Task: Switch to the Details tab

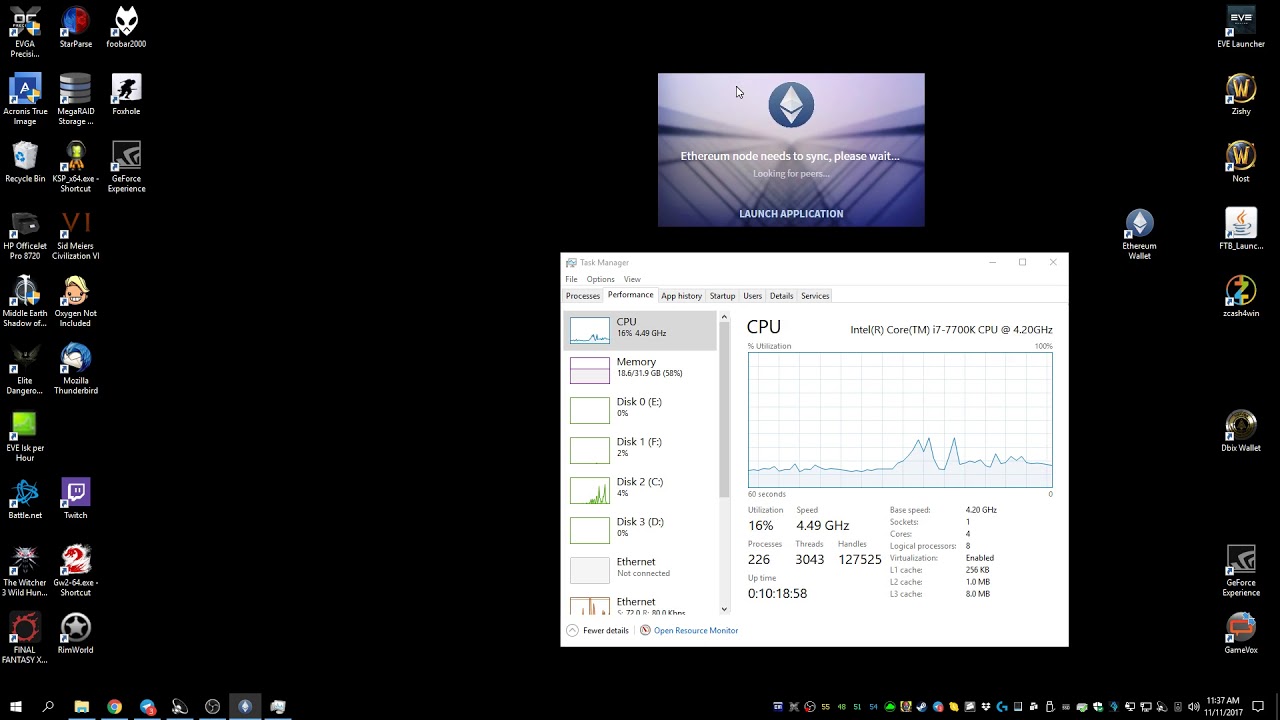Action: [781, 296]
